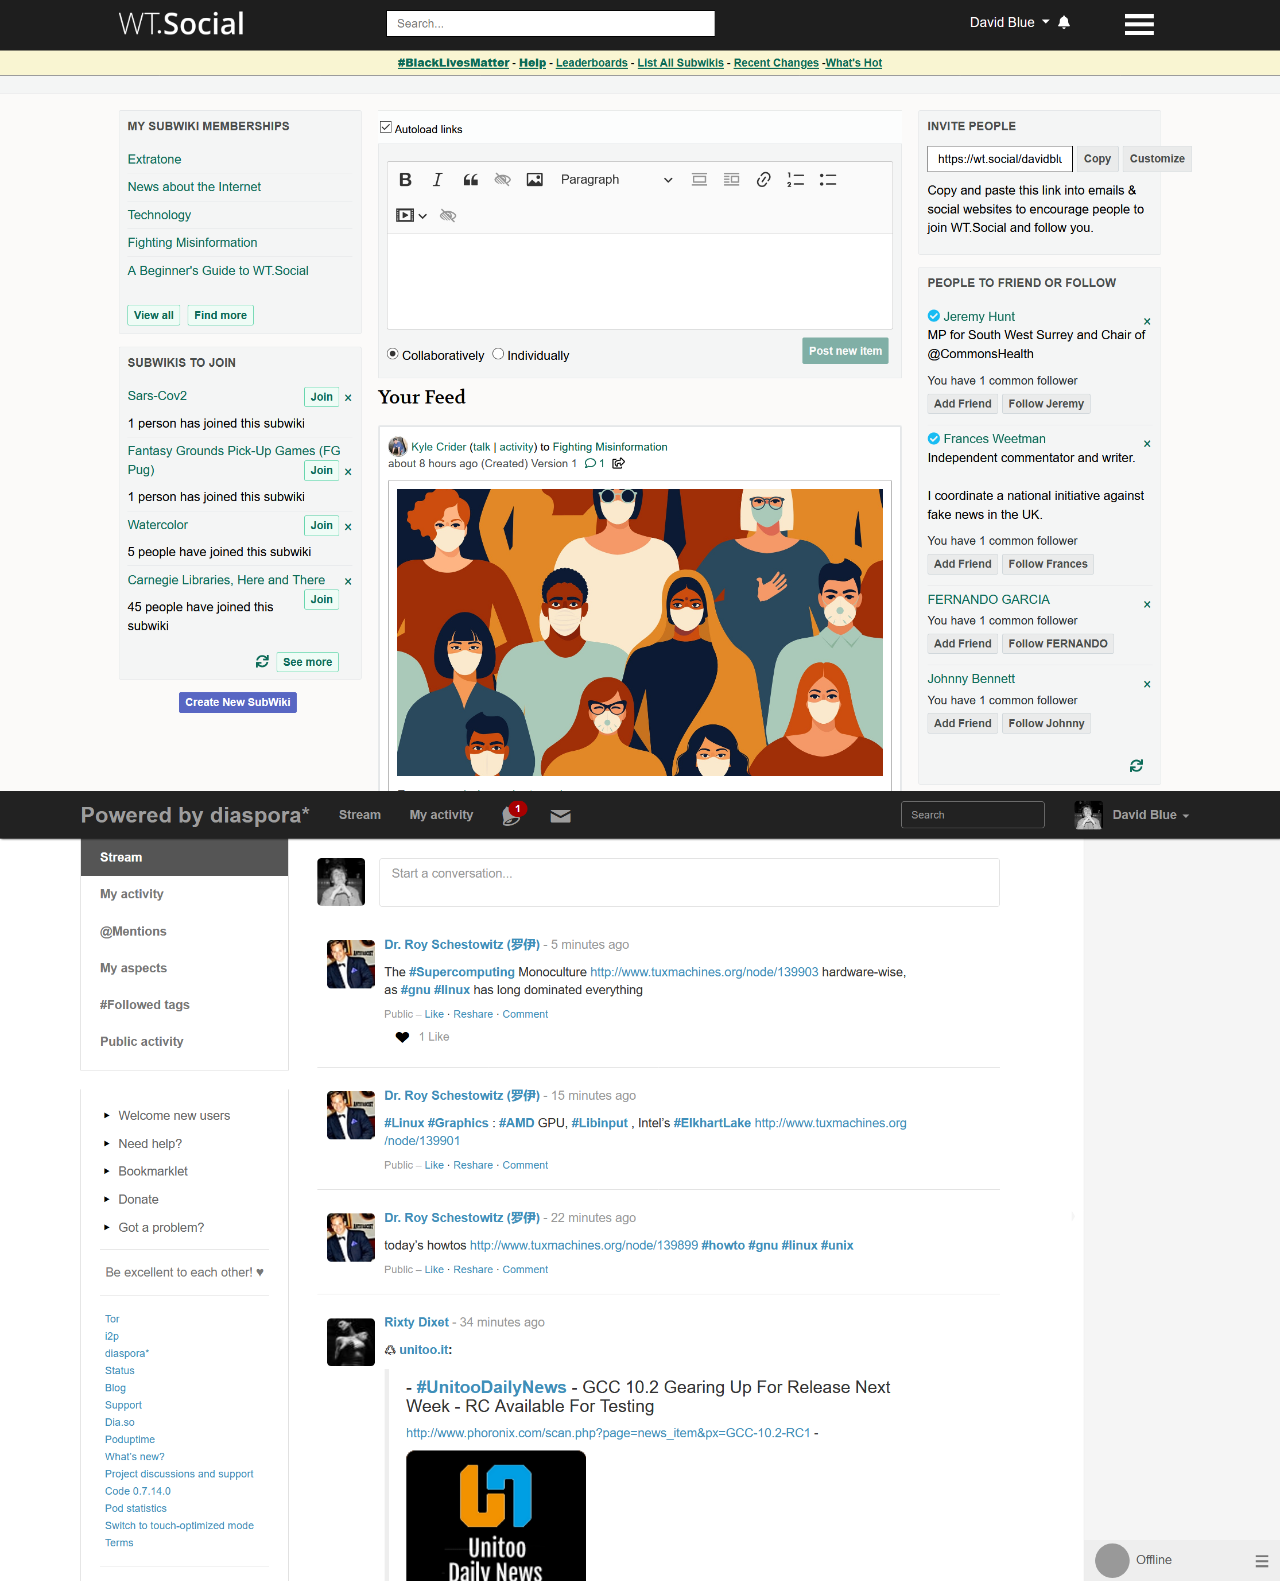1280x1581 pixels.
Task: Click the insert media icon in editor
Action: (x=405, y=215)
